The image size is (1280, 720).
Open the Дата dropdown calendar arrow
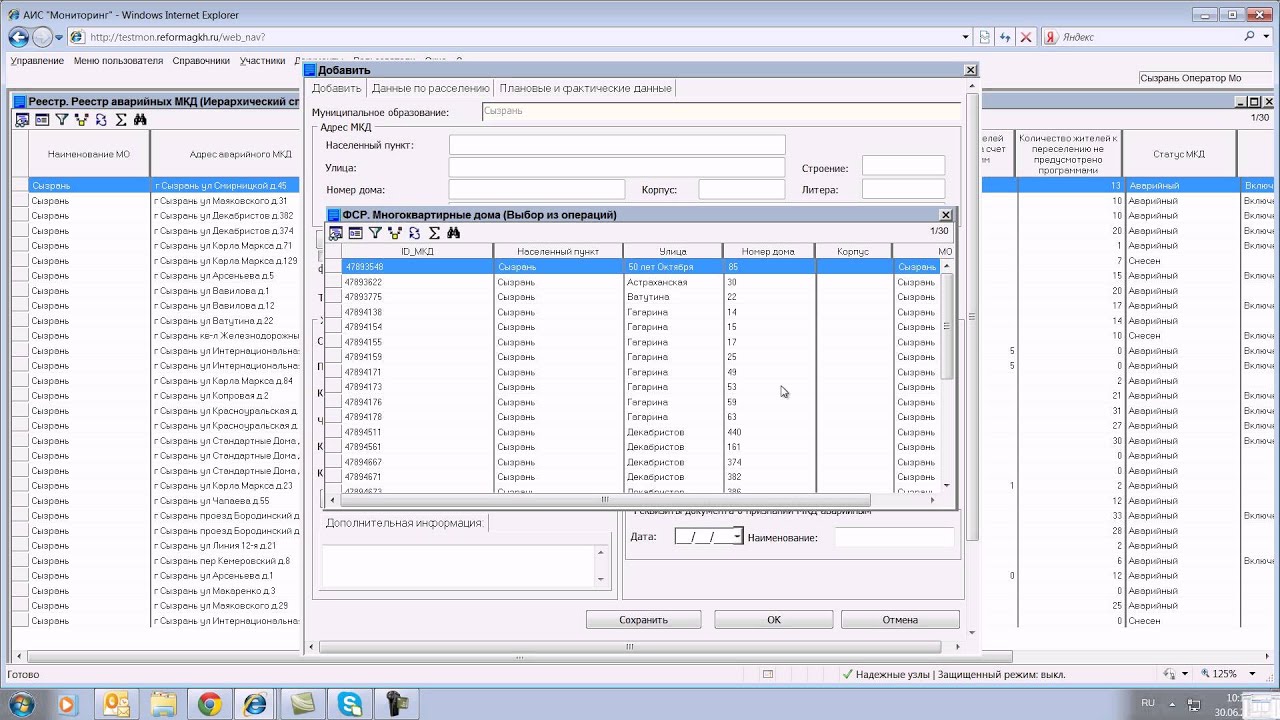pyautogui.click(x=737, y=537)
